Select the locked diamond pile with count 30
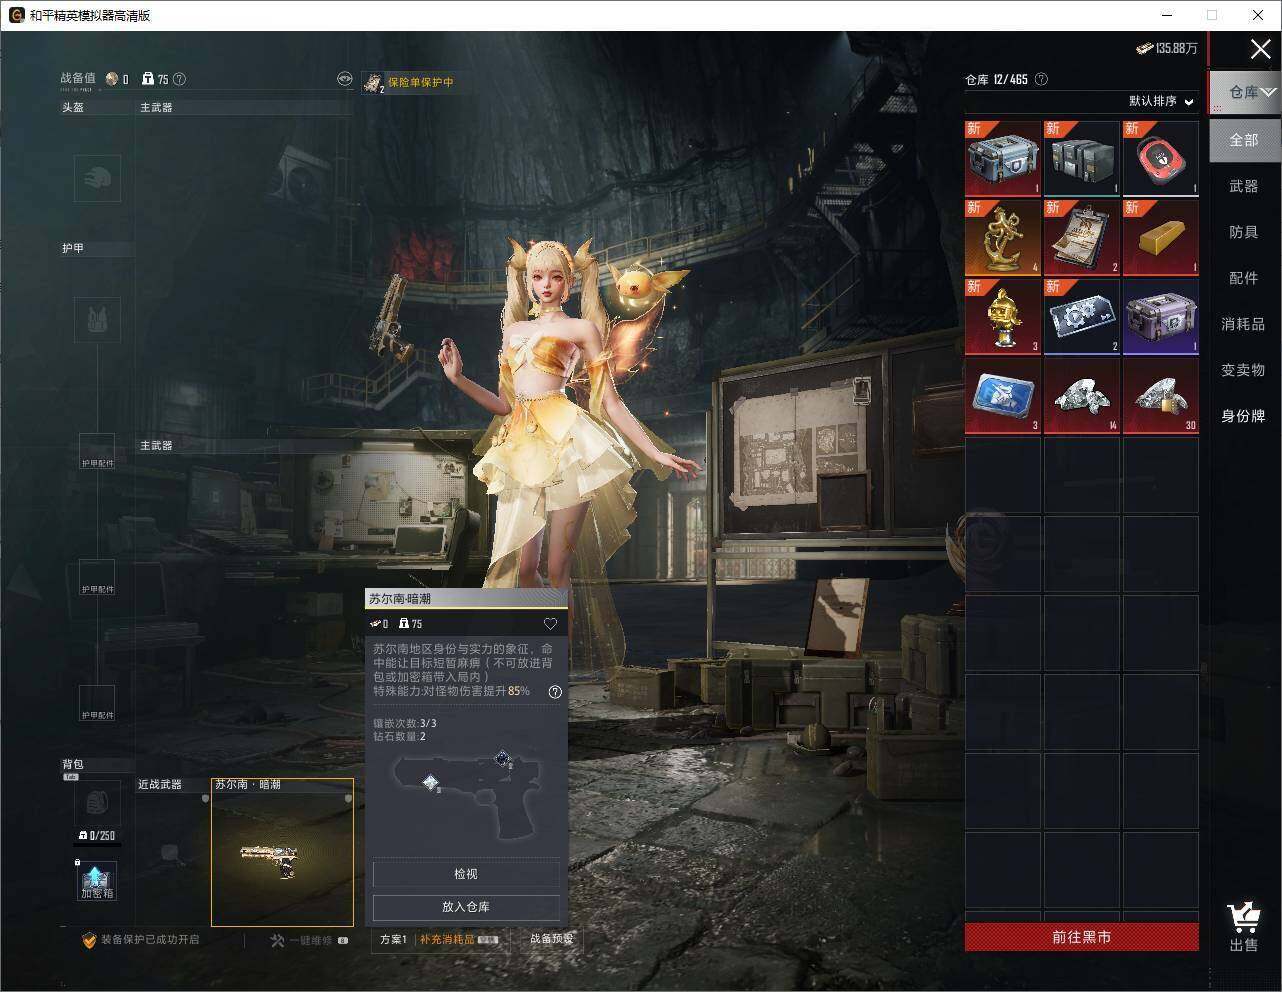Viewport: 1282px width, 992px height. [x=1161, y=396]
